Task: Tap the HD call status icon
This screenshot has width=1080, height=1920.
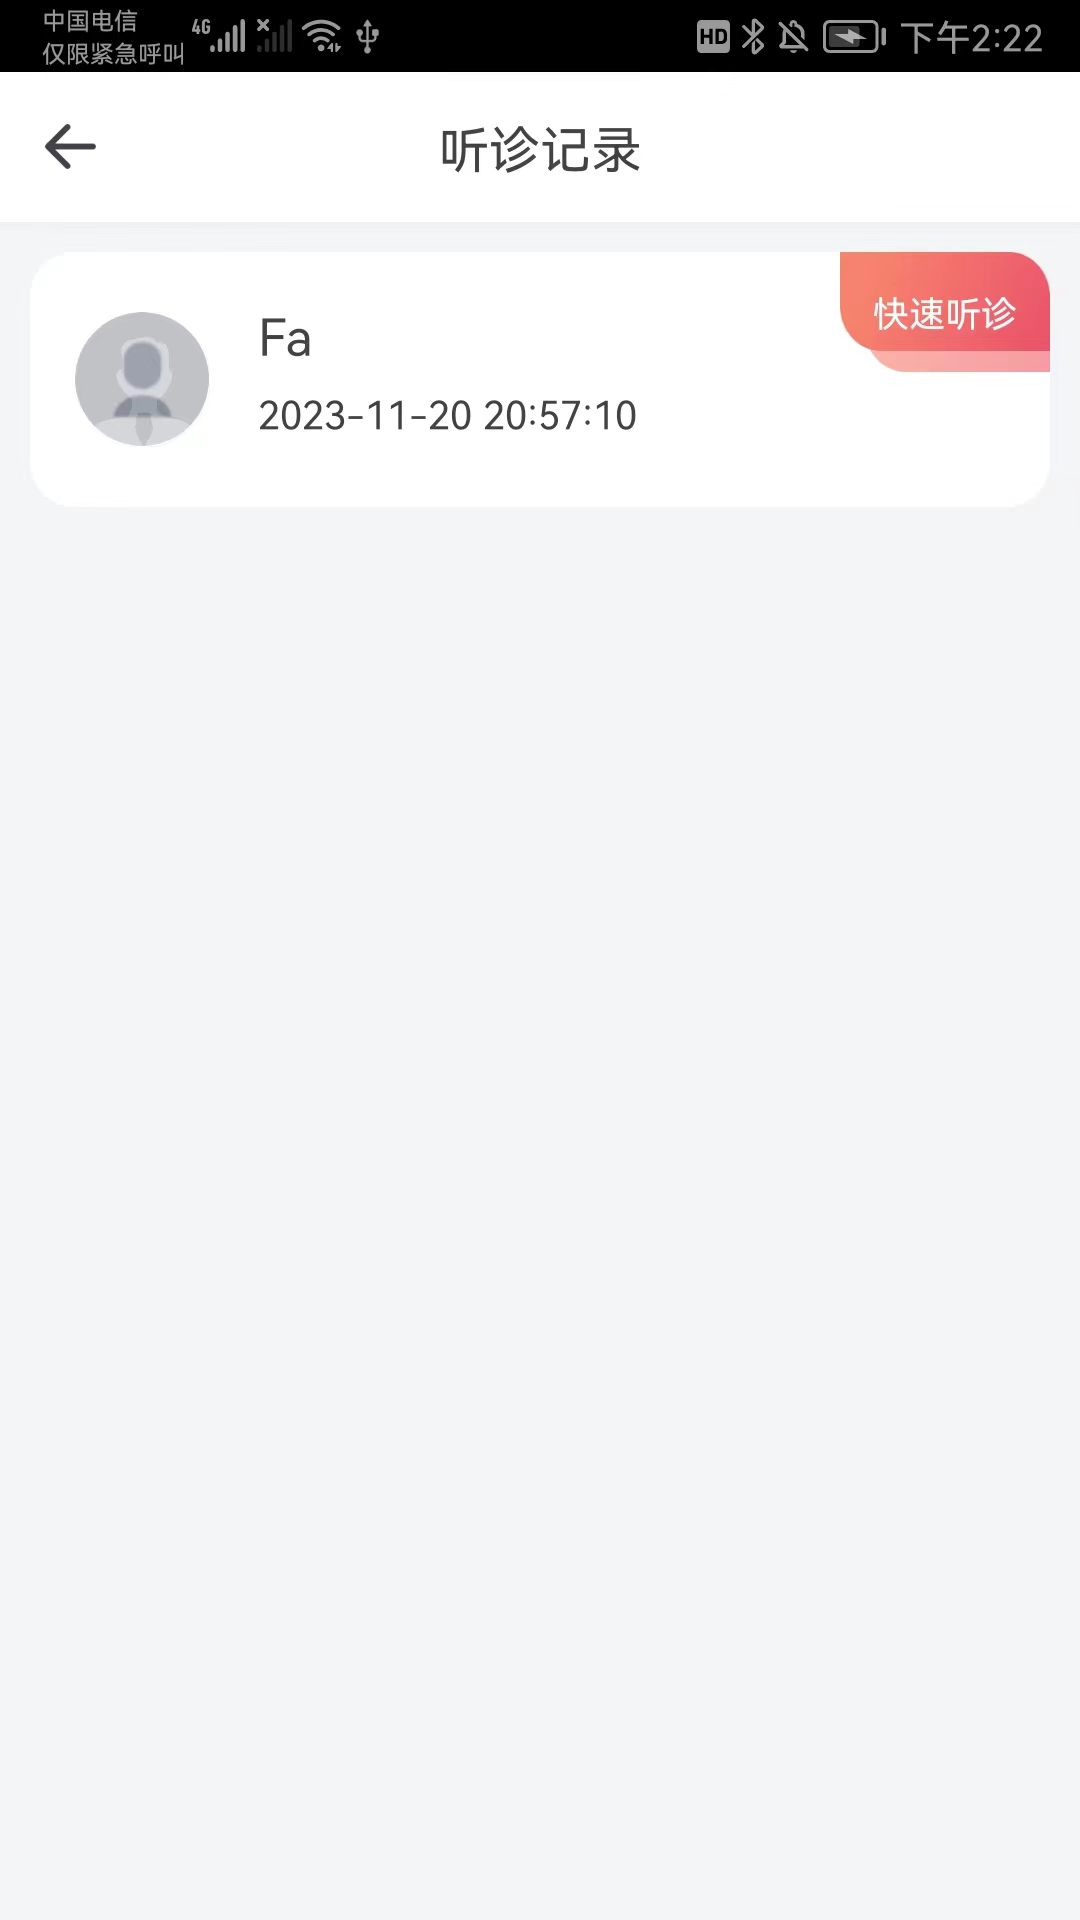Action: [713, 37]
